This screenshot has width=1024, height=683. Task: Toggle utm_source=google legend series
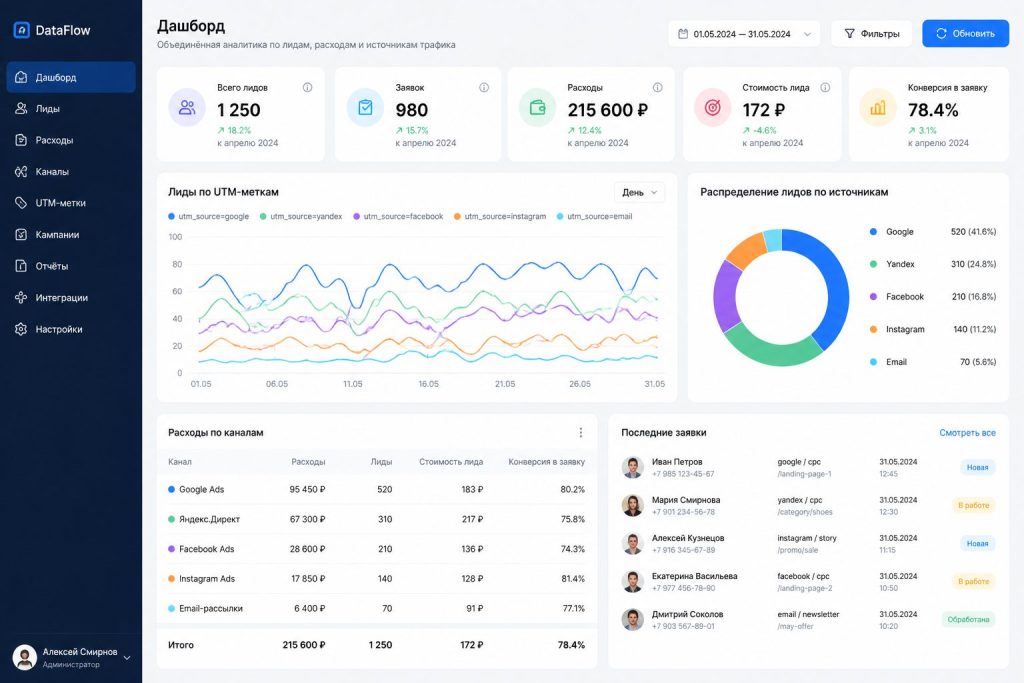coord(208,216)
